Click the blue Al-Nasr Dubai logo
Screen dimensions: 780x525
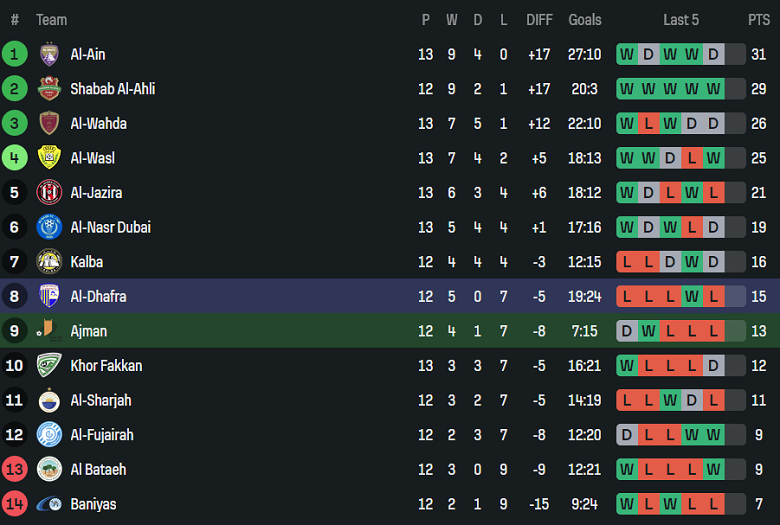pyautogui.click(x=49, y=227)
